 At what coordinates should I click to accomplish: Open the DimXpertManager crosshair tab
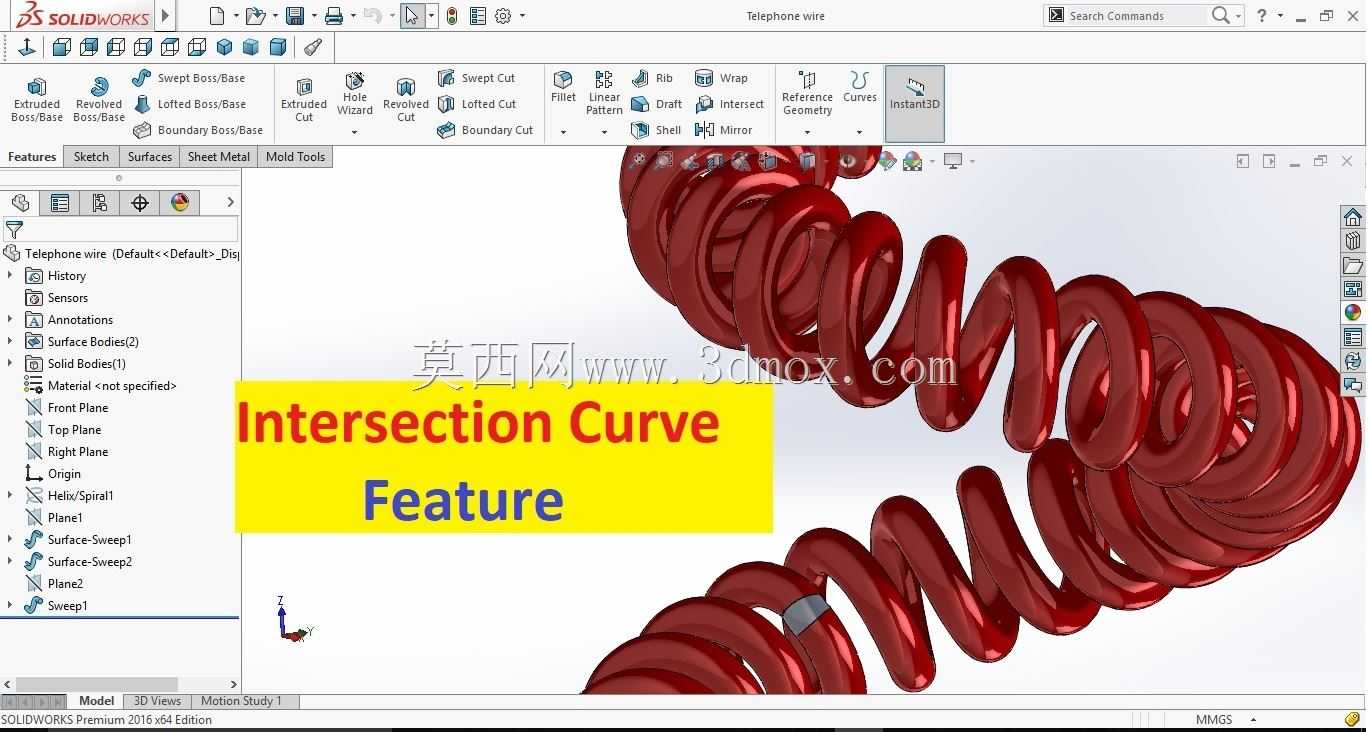pyautogui.click(x=140, y=203)
